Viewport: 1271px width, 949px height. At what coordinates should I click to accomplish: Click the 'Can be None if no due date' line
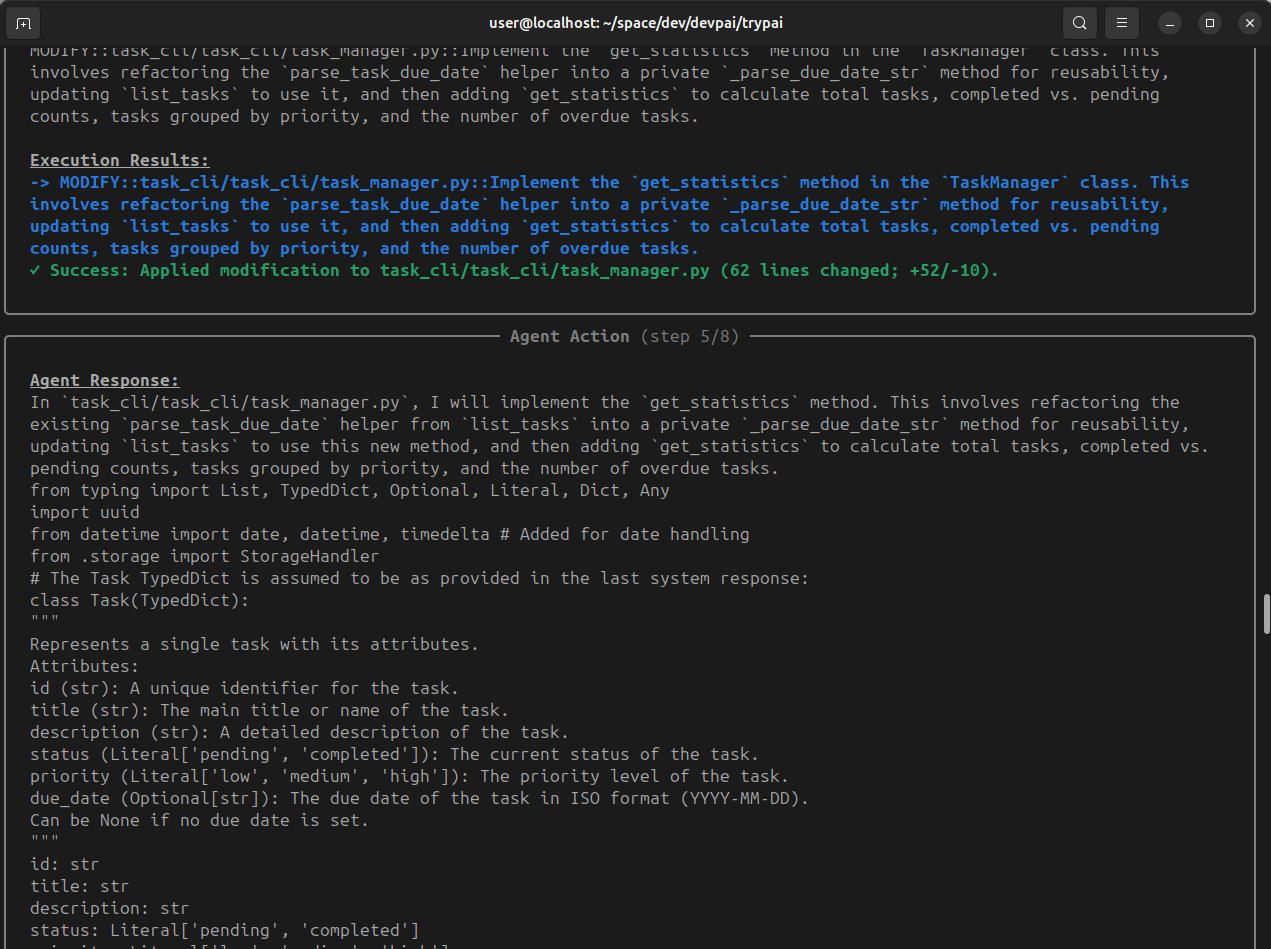199,820
